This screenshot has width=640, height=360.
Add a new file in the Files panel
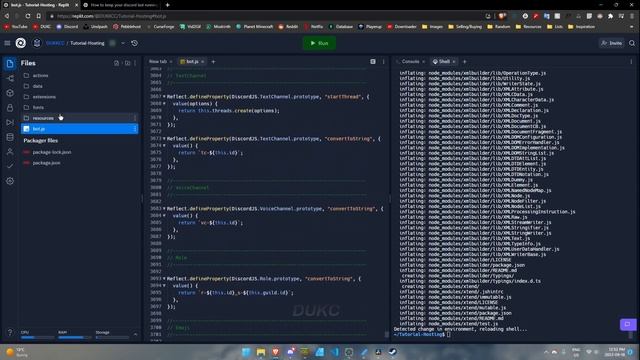117,63
